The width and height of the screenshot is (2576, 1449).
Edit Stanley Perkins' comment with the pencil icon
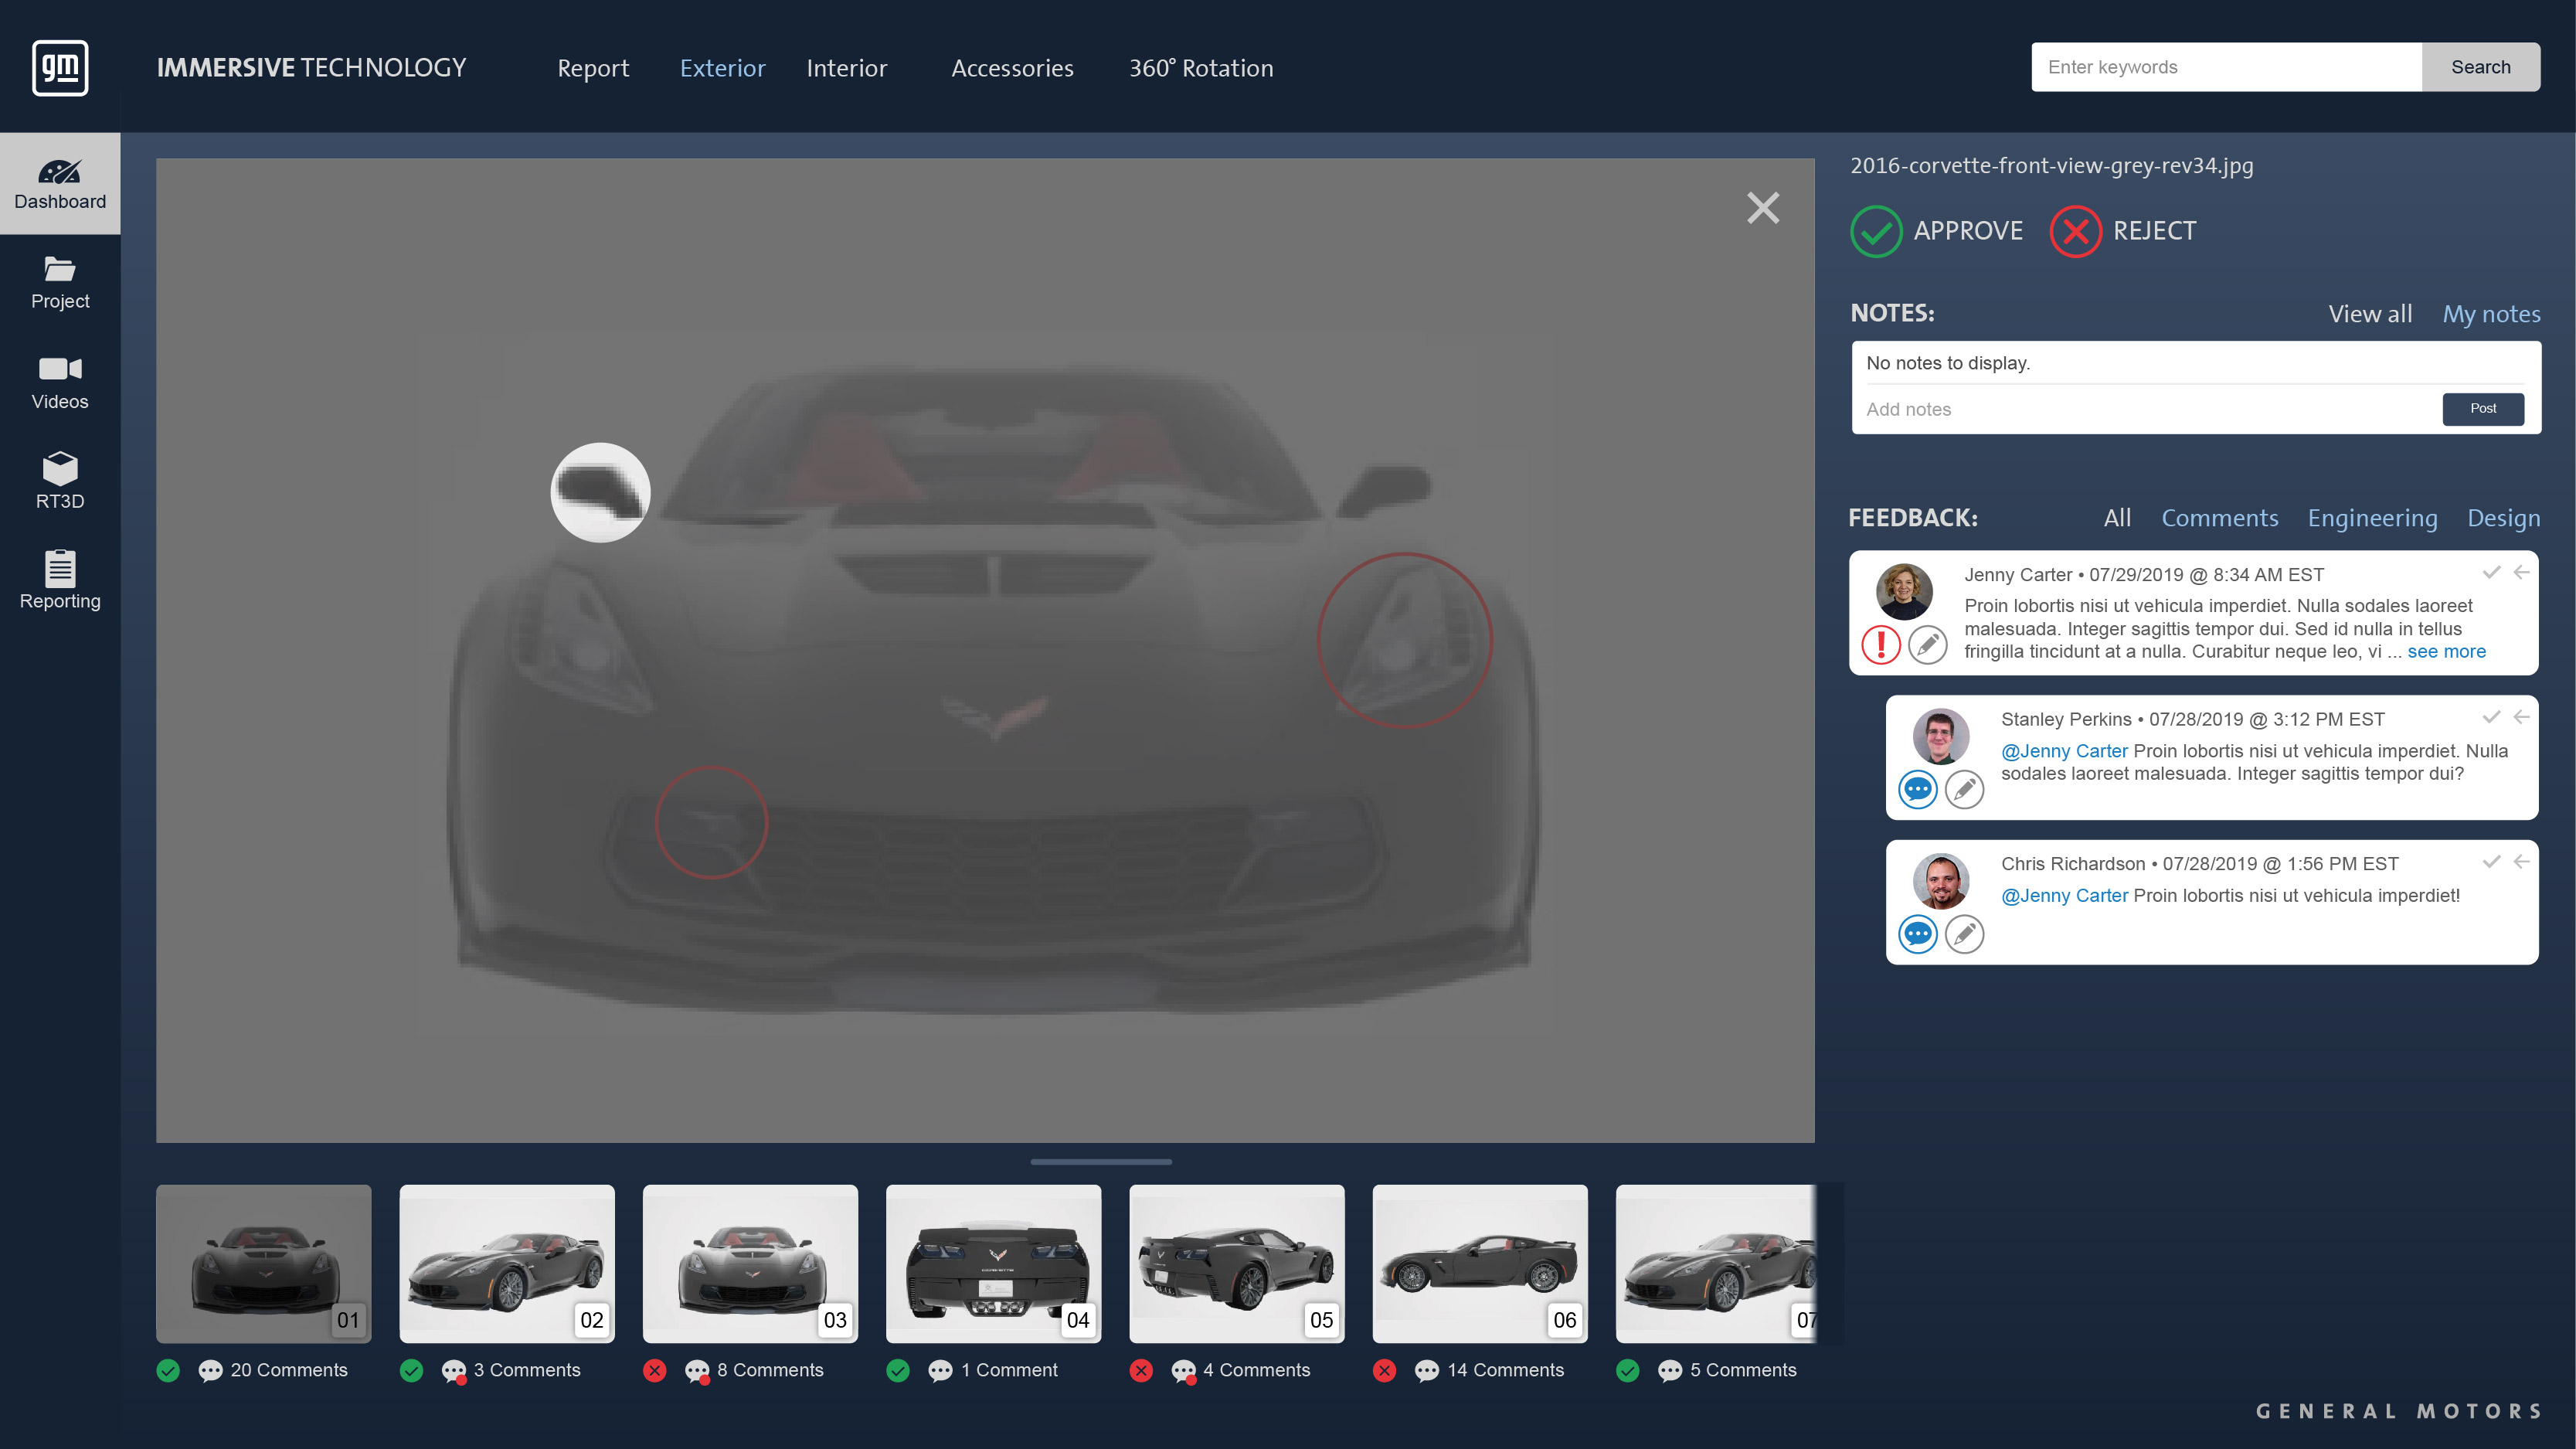coord(1965,789)
